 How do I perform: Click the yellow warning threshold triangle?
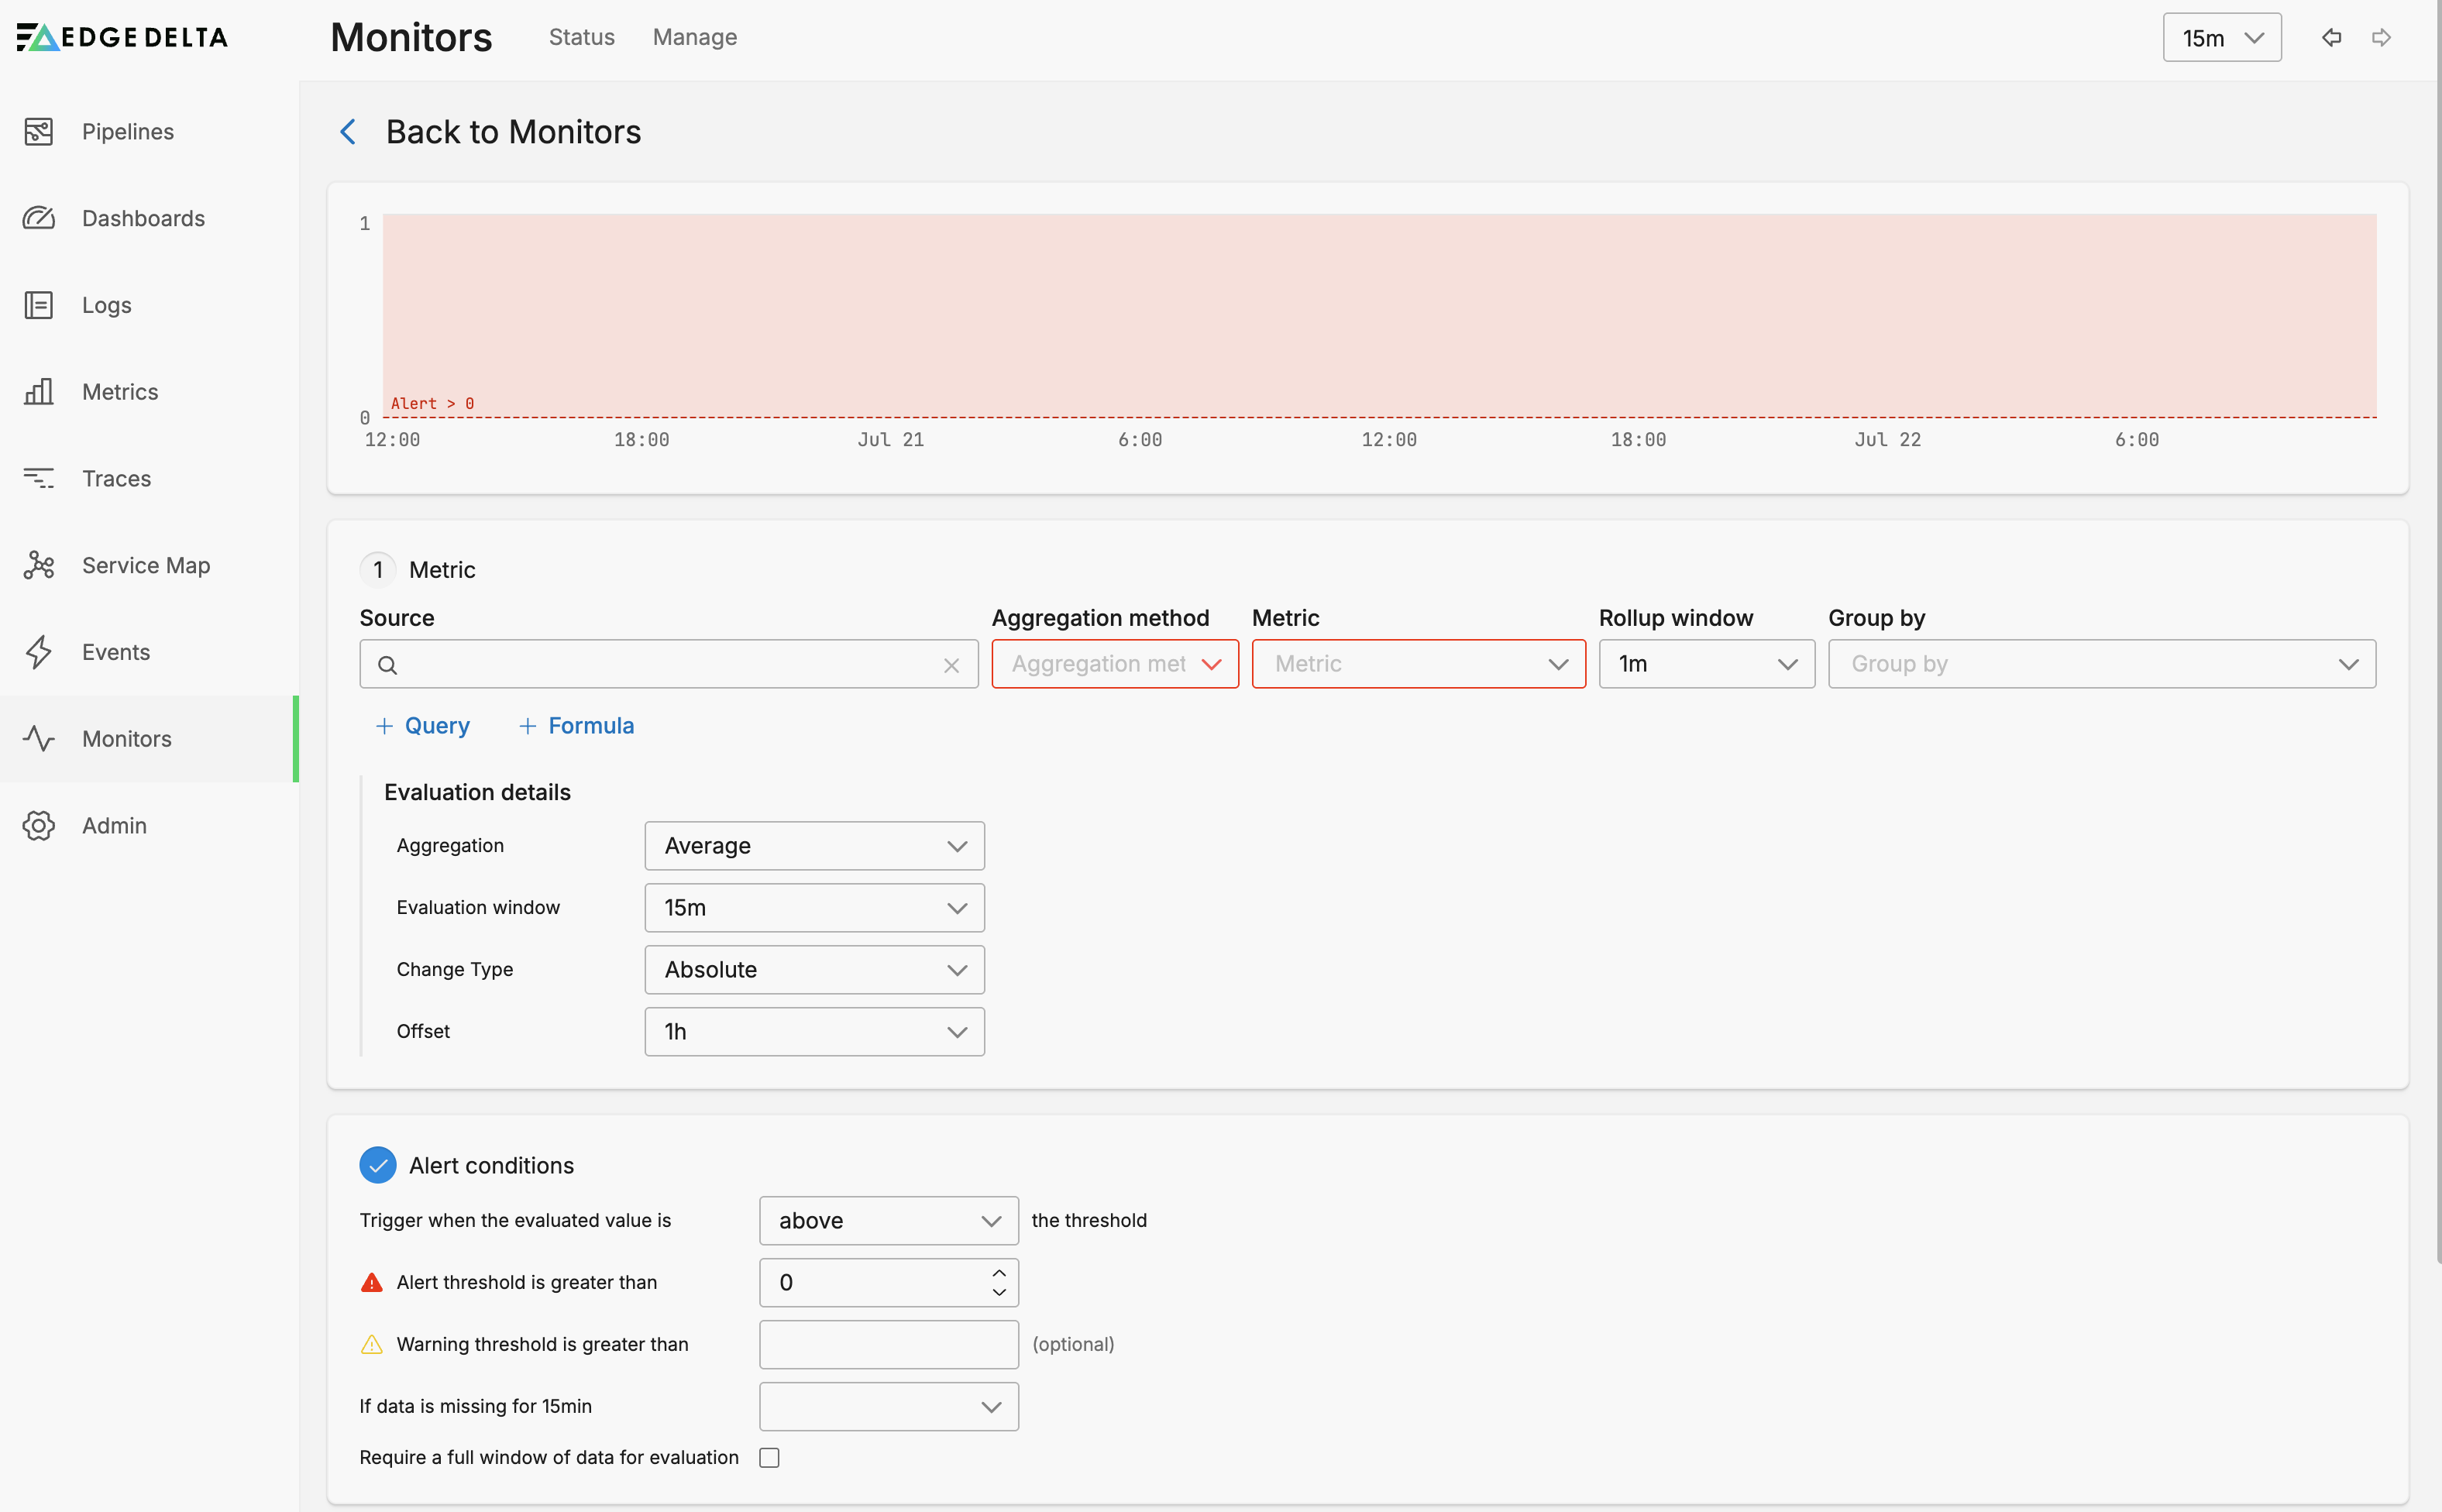372,1344
